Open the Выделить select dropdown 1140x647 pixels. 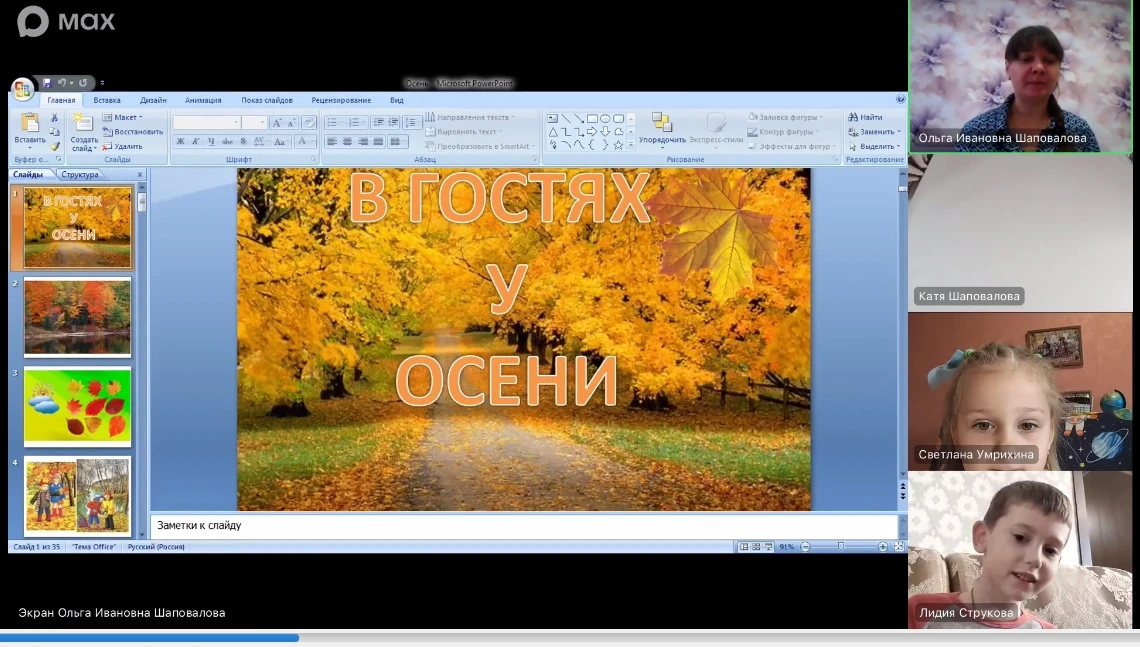875,146
